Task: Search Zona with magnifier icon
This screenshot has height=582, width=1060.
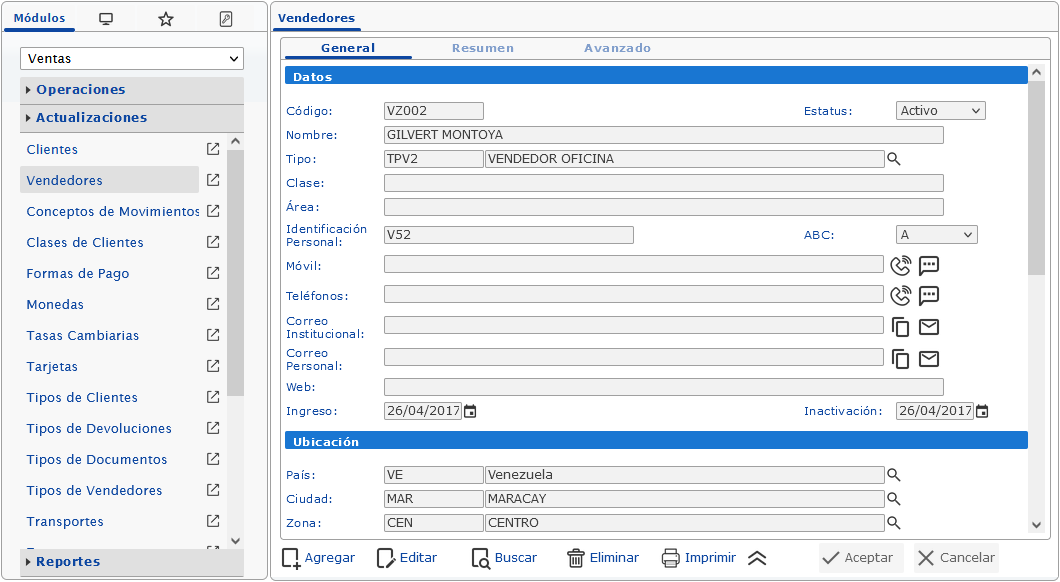Action: pos(894,523)
